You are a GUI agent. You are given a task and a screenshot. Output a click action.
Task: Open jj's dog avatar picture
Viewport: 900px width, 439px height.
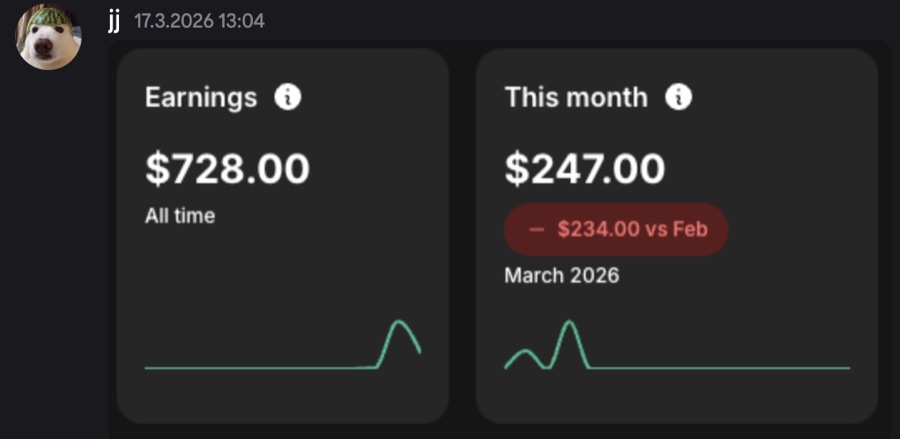point(48,36)
